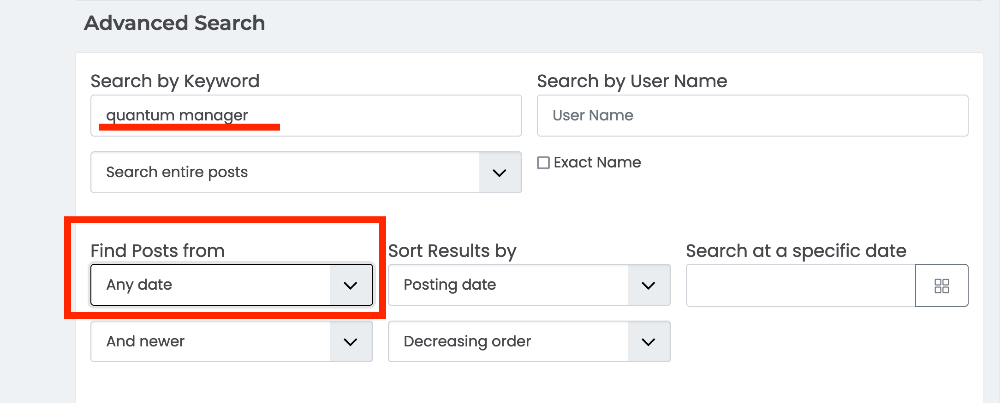
Task: Click the specific date text input
Action: pos(800,285)
